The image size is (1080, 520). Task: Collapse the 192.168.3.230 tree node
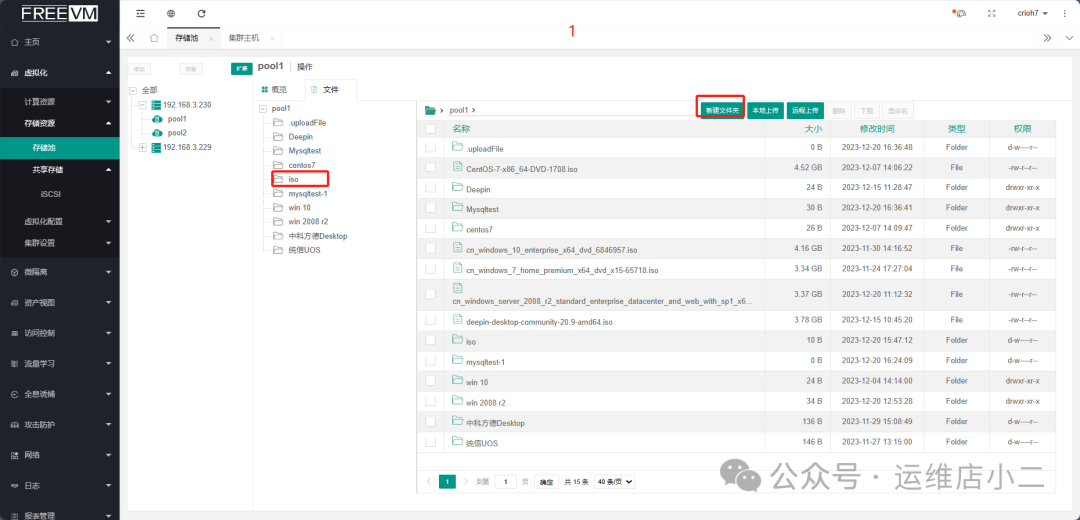pyautogui.click(x=143, y=105)
